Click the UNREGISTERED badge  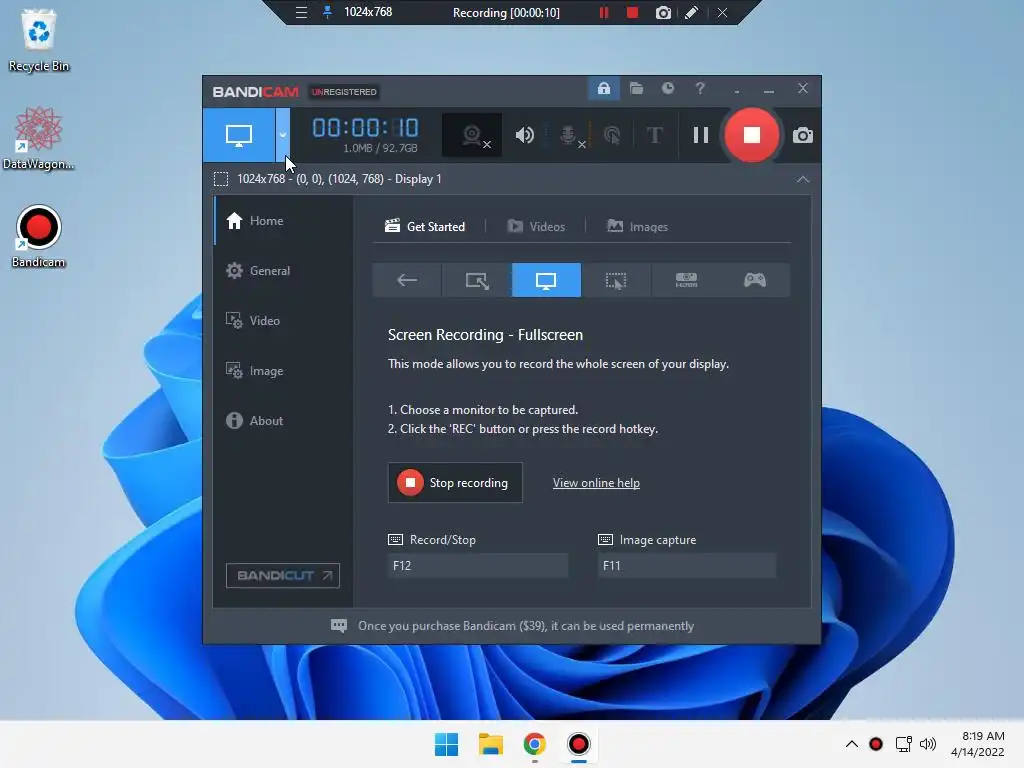[x=344, y=92]
